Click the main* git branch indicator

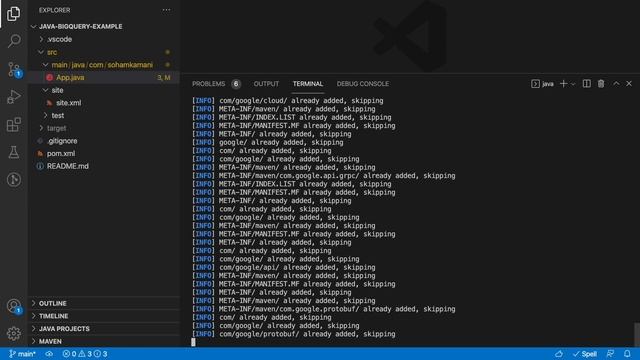pyautogui.click(x=22, y=354)
